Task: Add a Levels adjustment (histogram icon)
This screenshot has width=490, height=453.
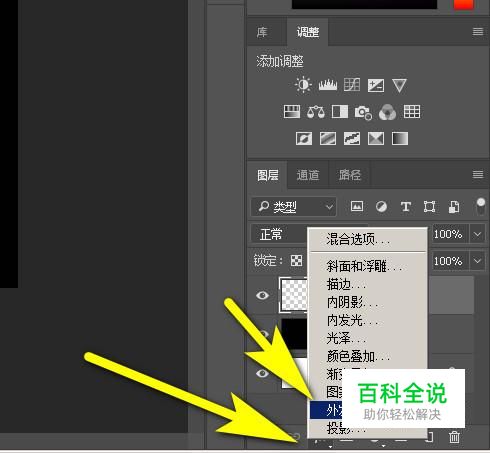Action: (328, 85)
